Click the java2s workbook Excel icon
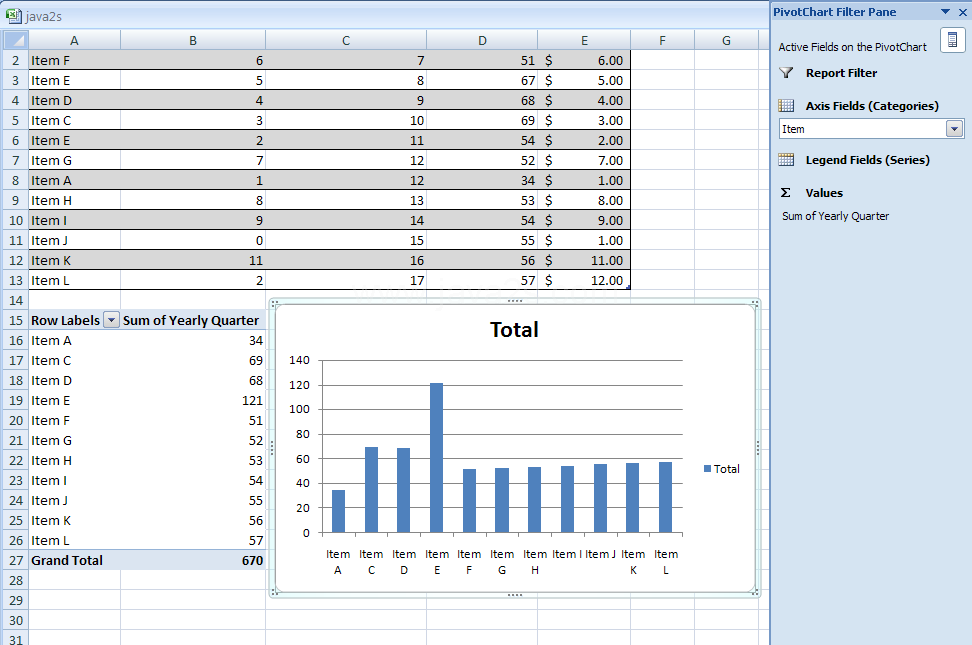This screenshot has height=645, width=972. click(14, 16)
